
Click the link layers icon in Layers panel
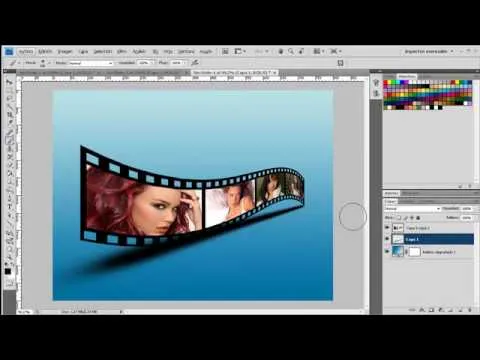(x=412, y=310)
